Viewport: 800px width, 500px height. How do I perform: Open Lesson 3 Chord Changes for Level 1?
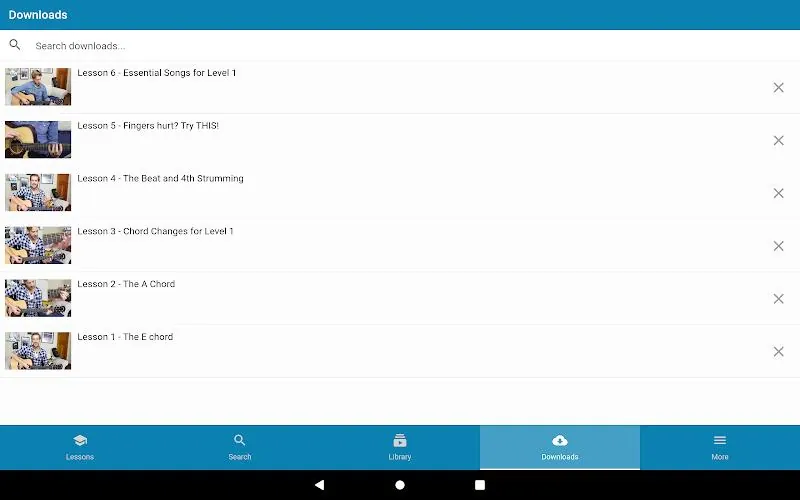pos(155,231)
